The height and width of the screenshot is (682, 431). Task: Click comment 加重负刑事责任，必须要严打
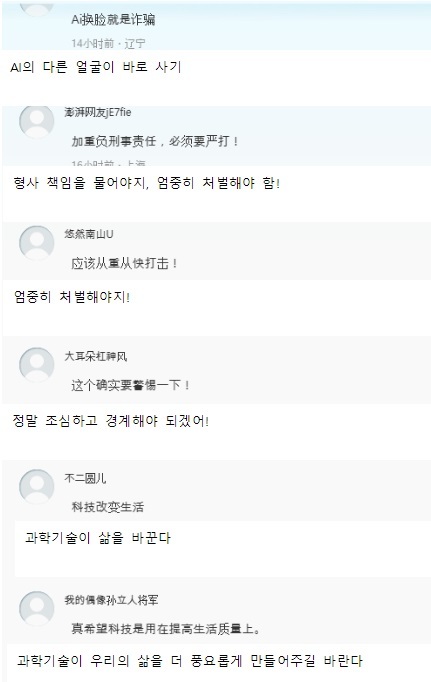coord(155,141)
